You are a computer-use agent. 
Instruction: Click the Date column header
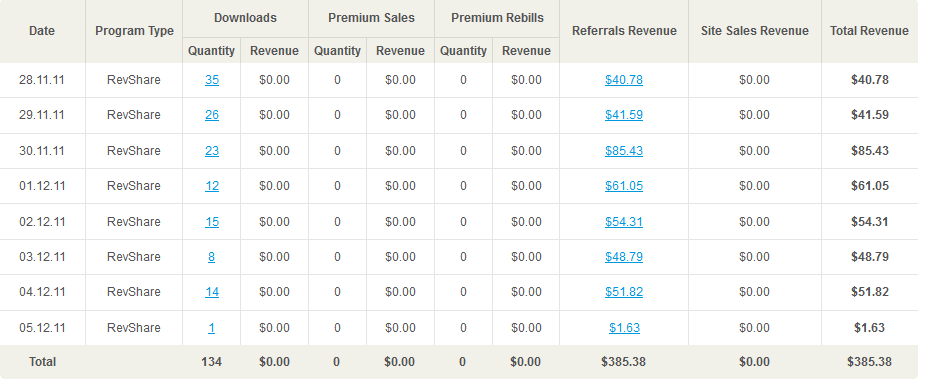point(42,31)
